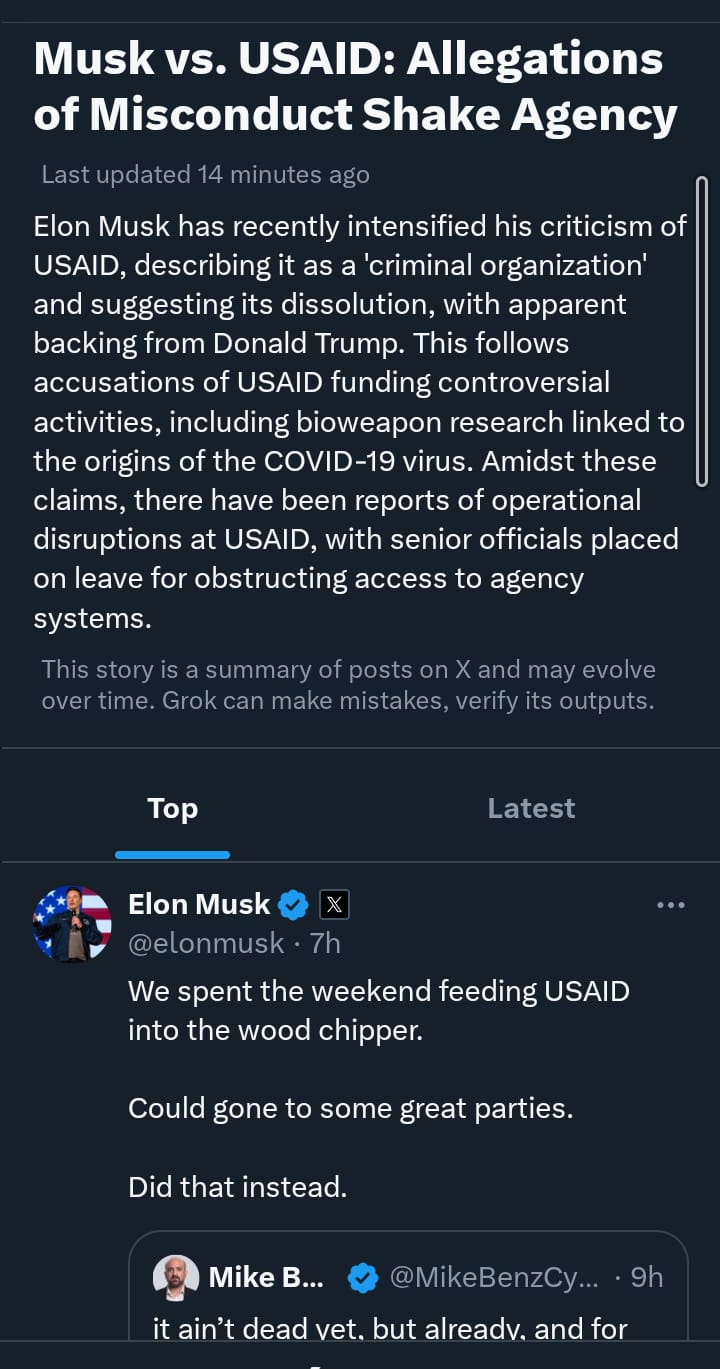
Task: Switch to the Top tab
Action: [x=172, y=808]
